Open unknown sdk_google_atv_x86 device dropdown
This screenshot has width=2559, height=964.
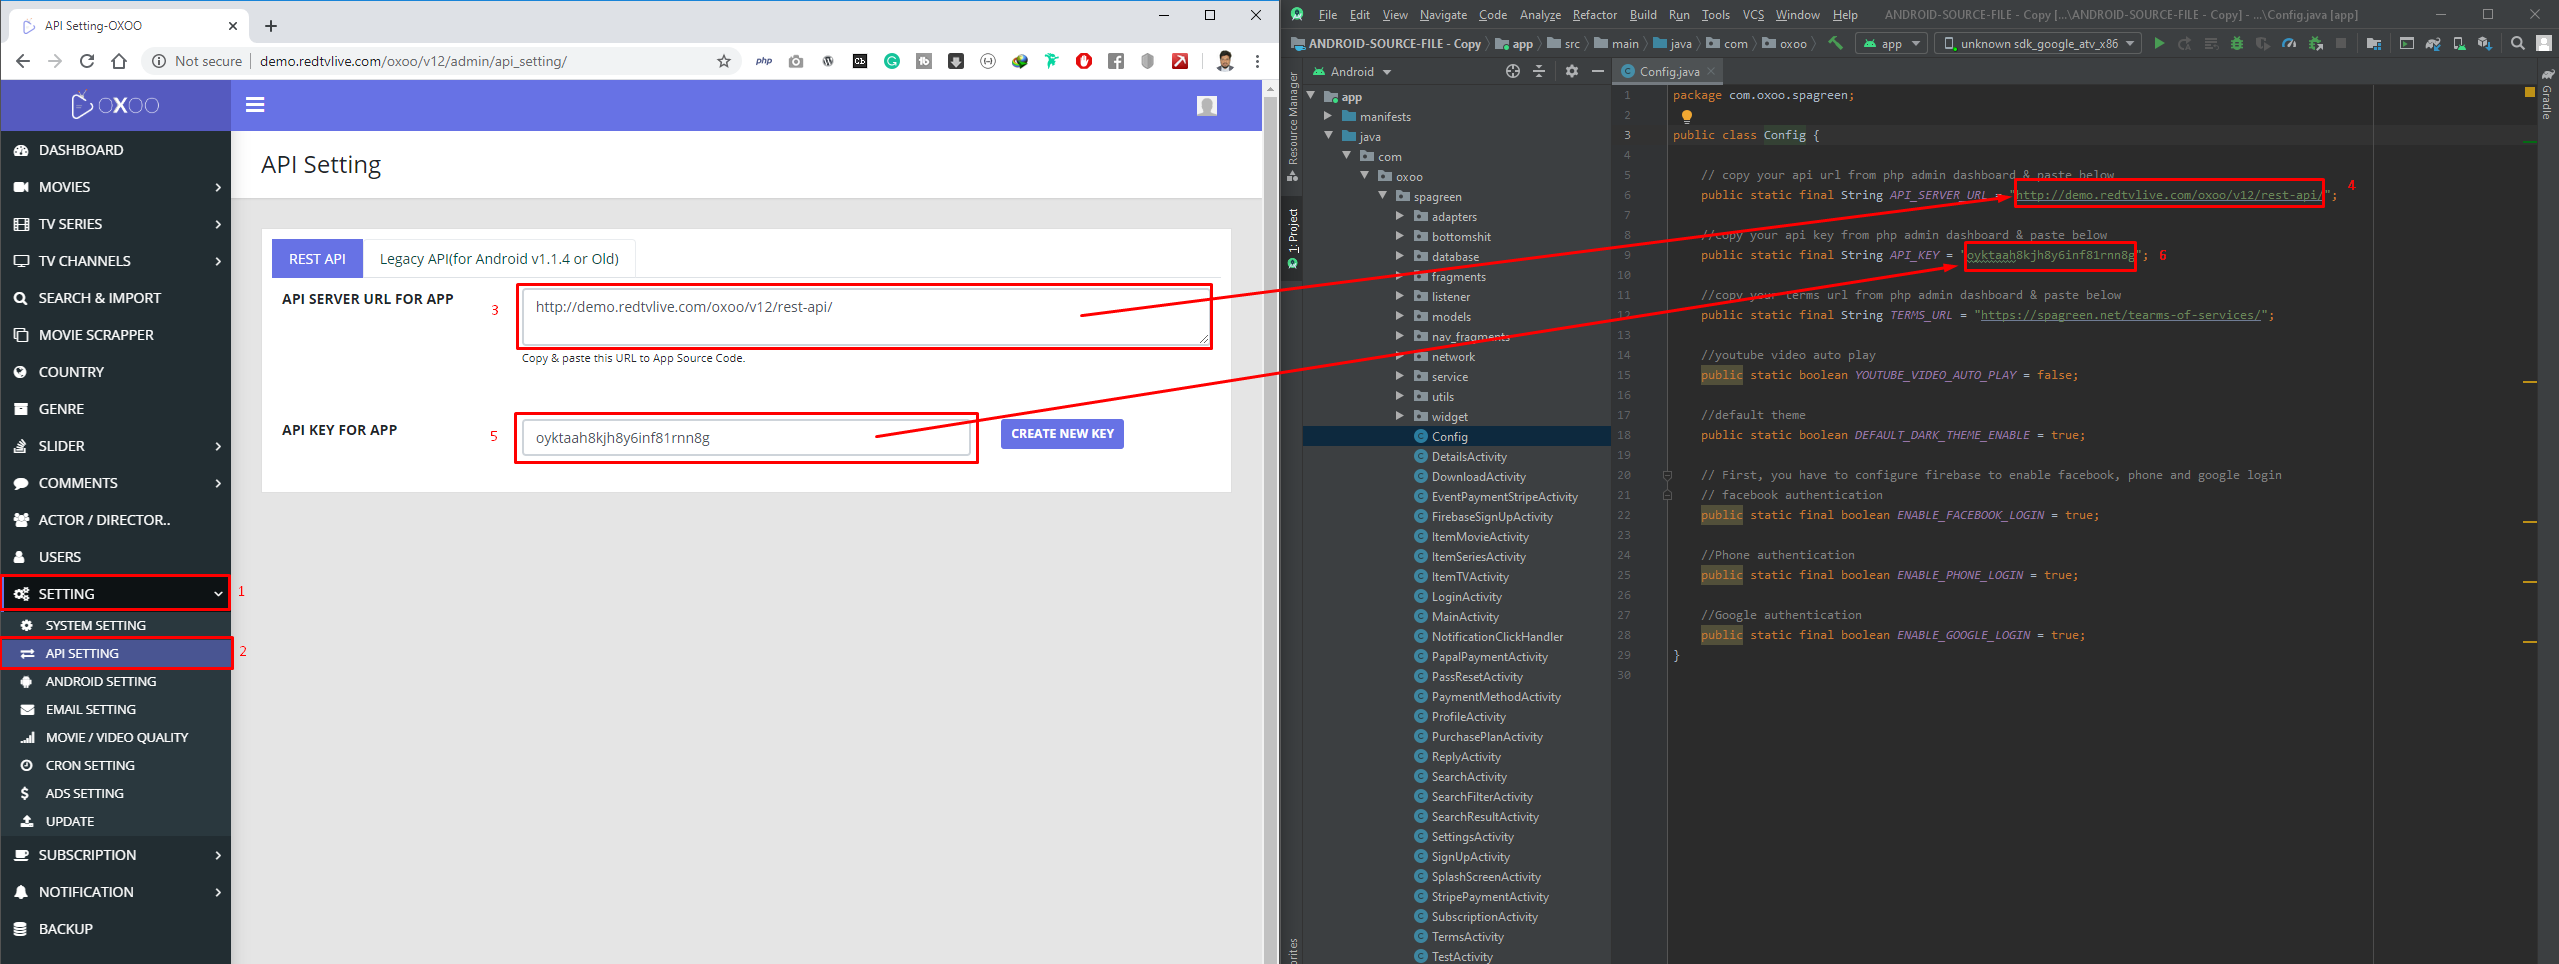[x=2037, y=43]
